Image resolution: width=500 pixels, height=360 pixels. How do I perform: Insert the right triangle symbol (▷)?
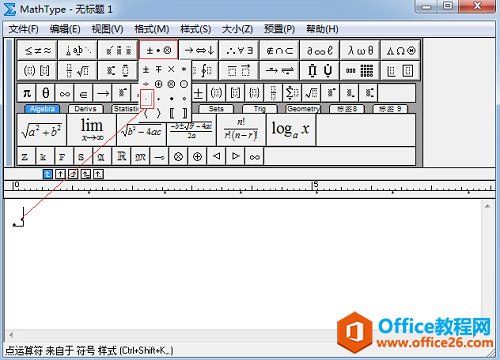(236, 156)
